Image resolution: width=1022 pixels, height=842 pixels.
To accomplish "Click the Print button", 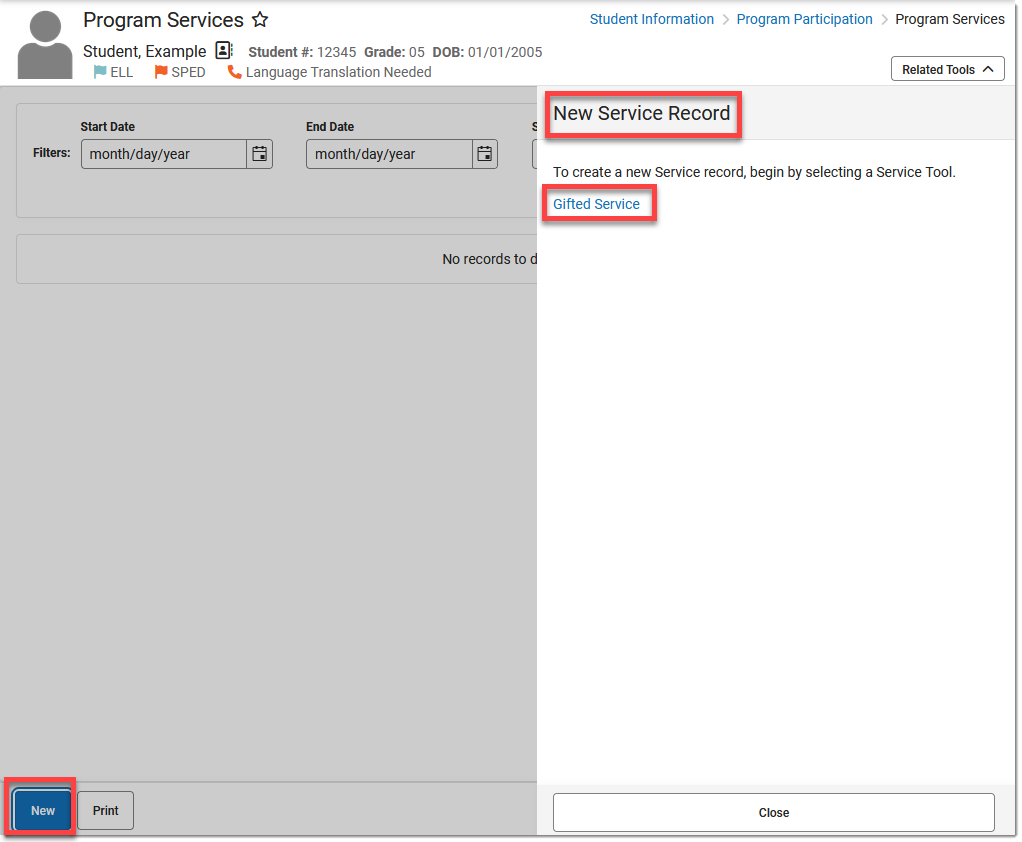I will coord(106,810).
